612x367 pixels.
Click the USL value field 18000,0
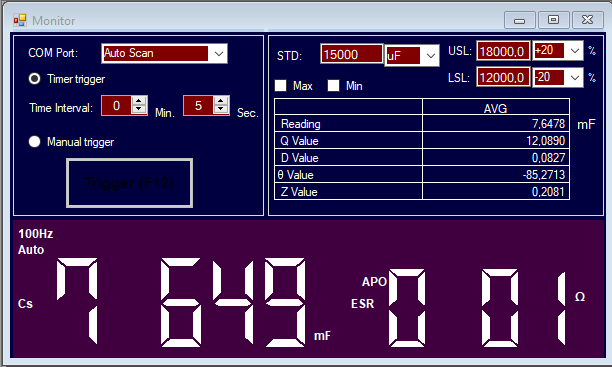(503, 51)
